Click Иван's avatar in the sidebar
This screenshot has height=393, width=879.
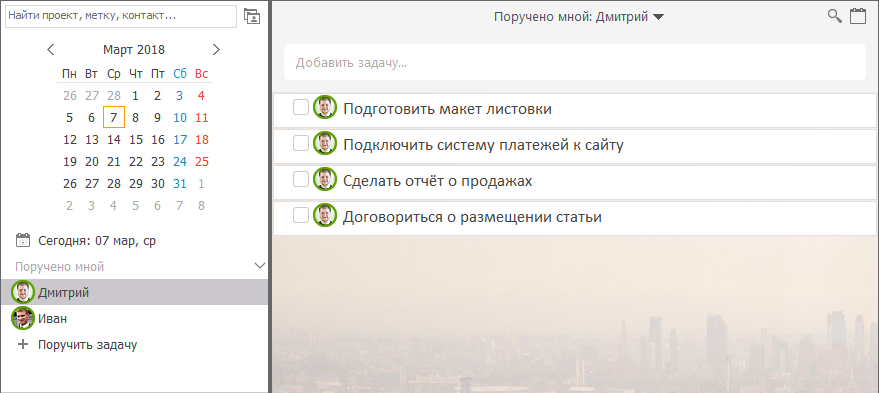tap(23, 318)
